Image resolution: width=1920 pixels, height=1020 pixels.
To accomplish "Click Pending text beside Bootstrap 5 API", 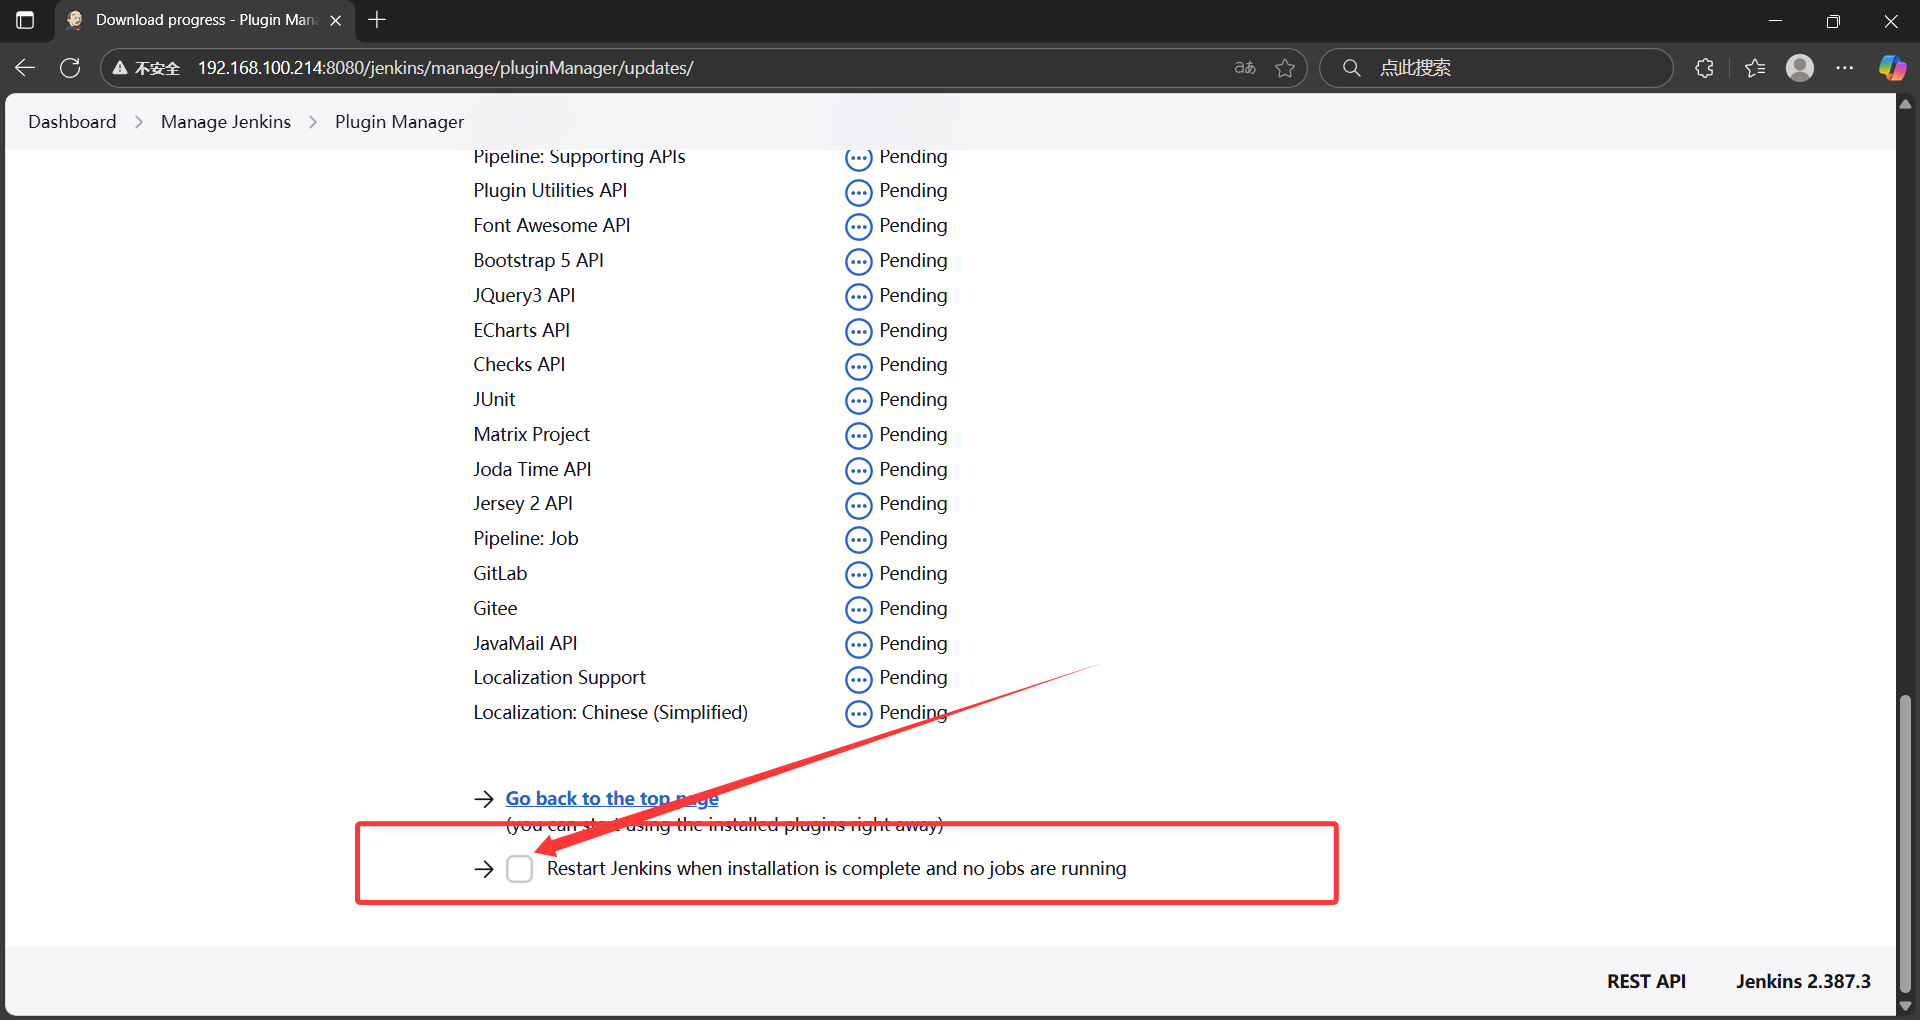I will pyautogui.click(x=913, y=260).
